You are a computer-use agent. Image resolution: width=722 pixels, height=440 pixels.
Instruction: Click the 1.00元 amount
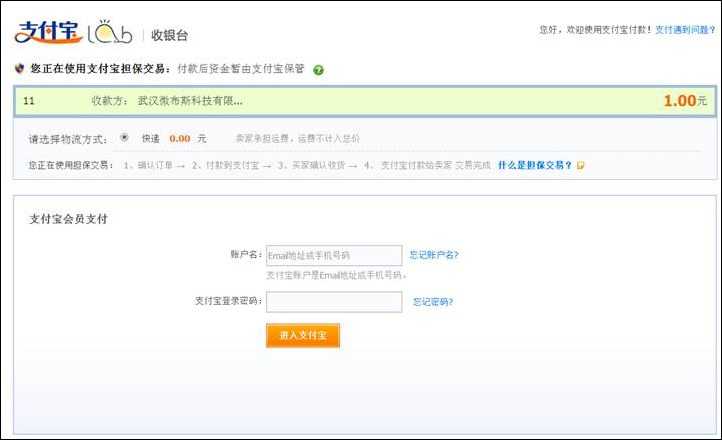click(x=685, y=100)
